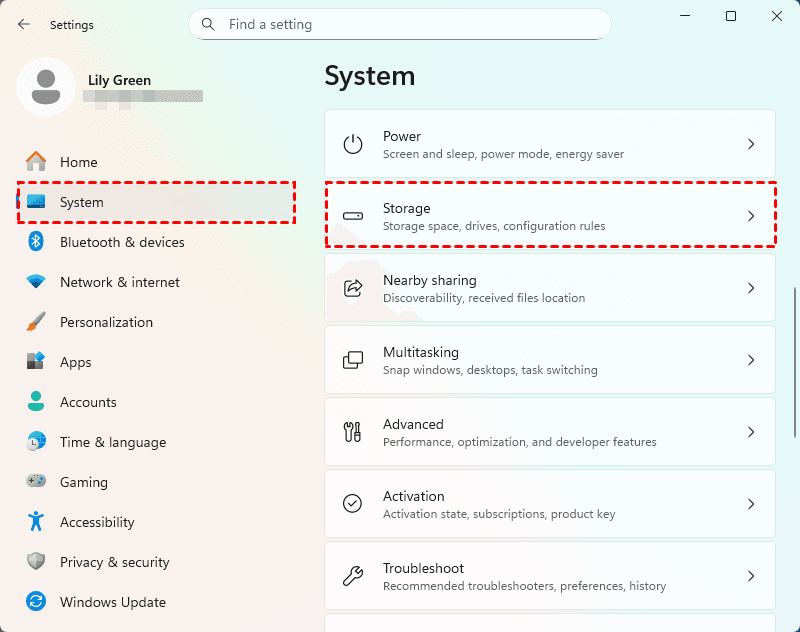Click the Network & internet Wi-Fi icon
Image resolution: width=800 pixels, height=632 pixels.
coord(36,282)
